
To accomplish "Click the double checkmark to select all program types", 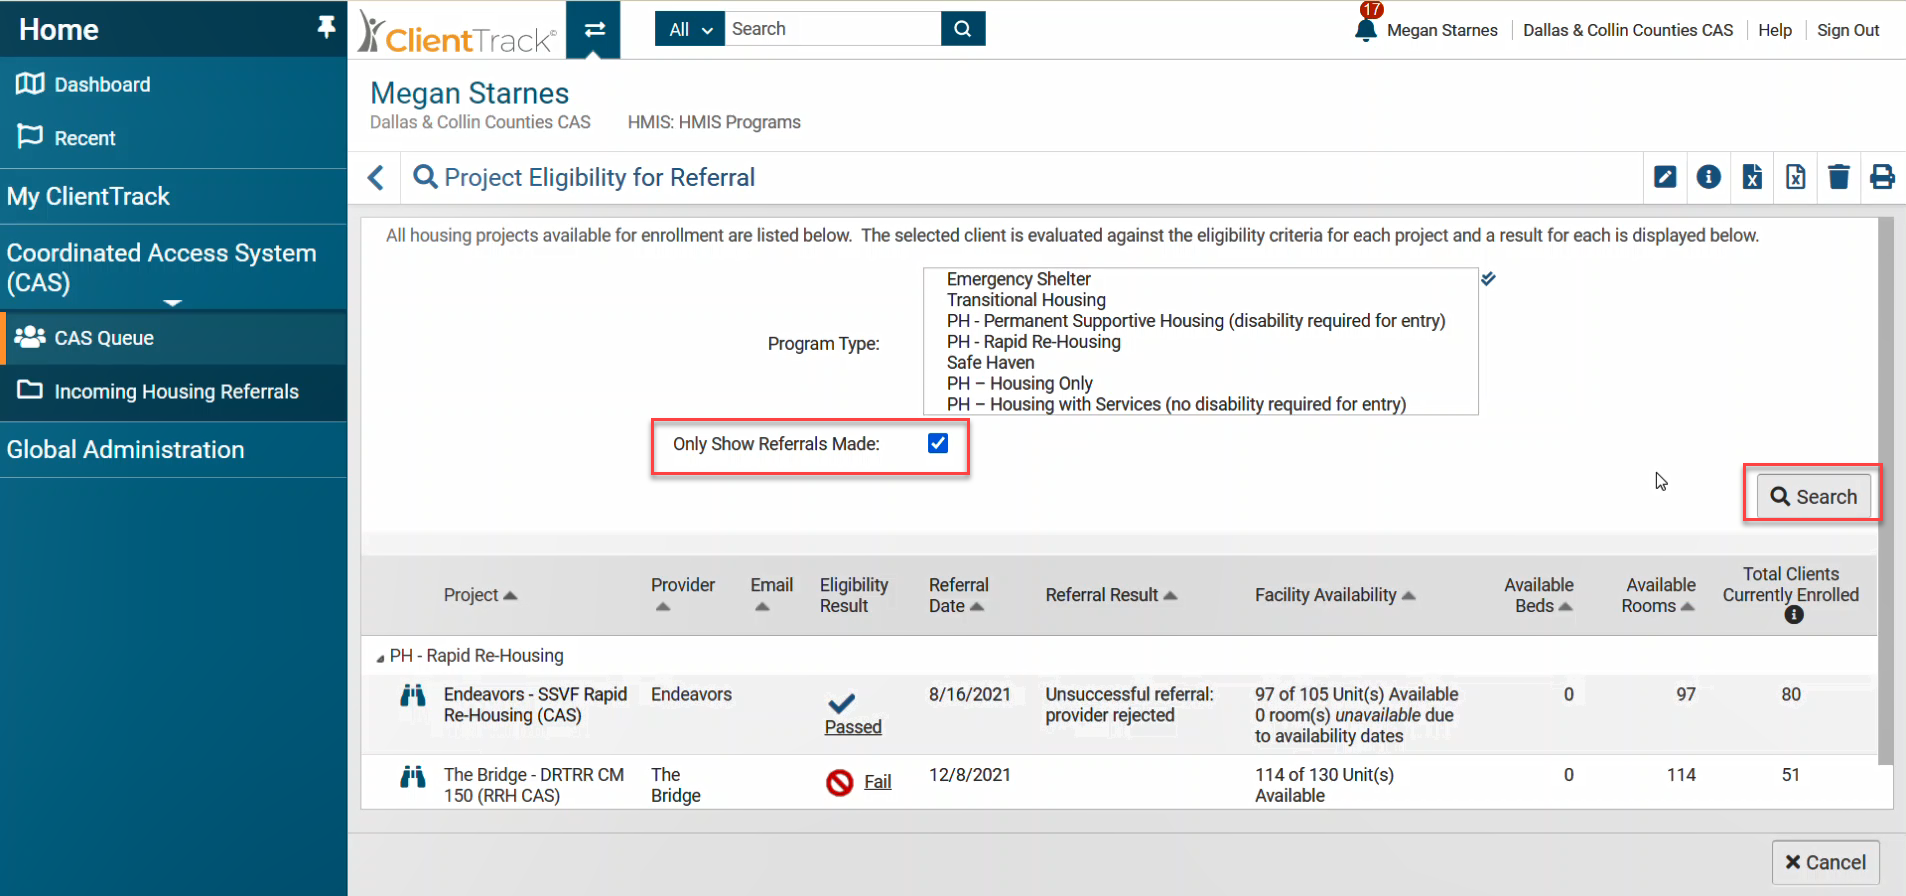I will point(1489,279).
